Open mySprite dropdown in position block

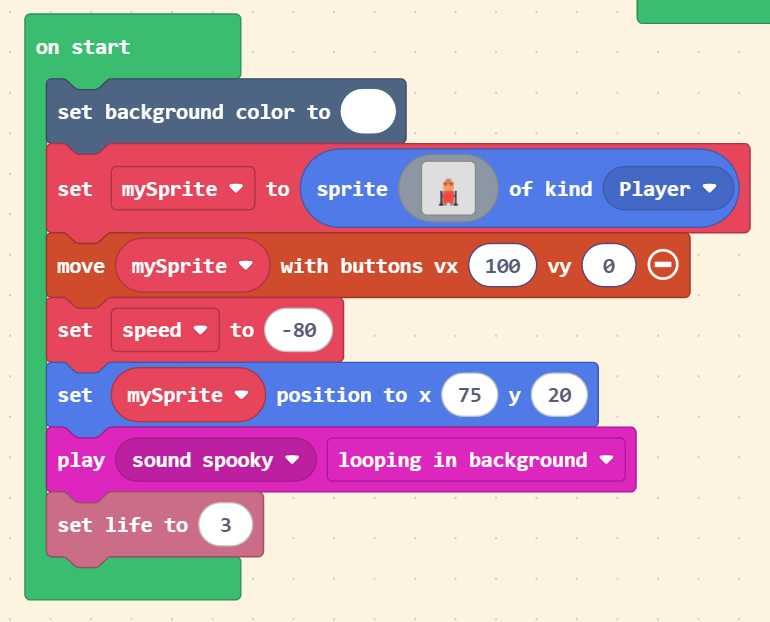187,395
